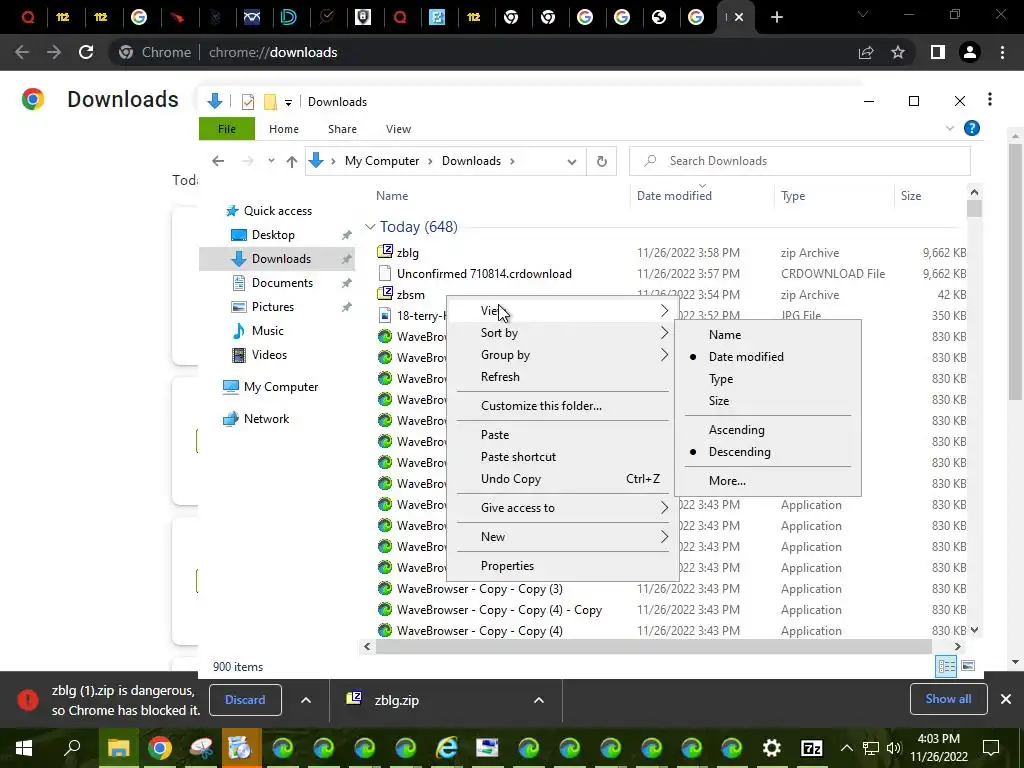Open the Chrome profile avatar
The width and height of the screenshot is (1024, 768).
coord(970,52)
